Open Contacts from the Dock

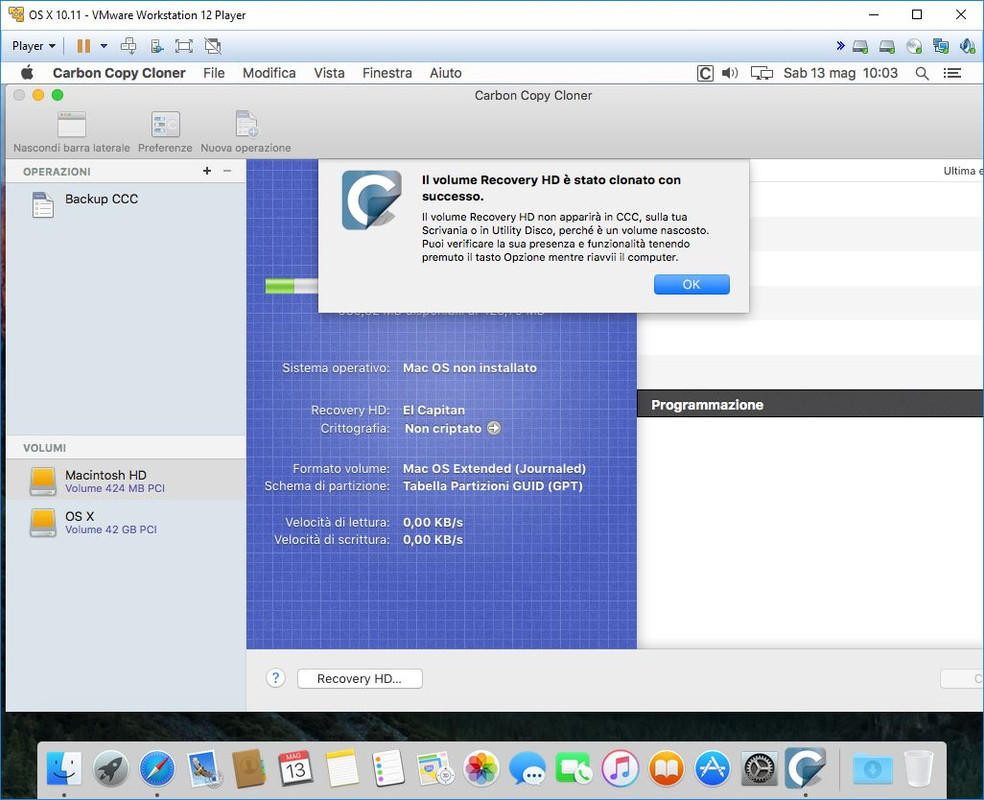click(249, 768)
